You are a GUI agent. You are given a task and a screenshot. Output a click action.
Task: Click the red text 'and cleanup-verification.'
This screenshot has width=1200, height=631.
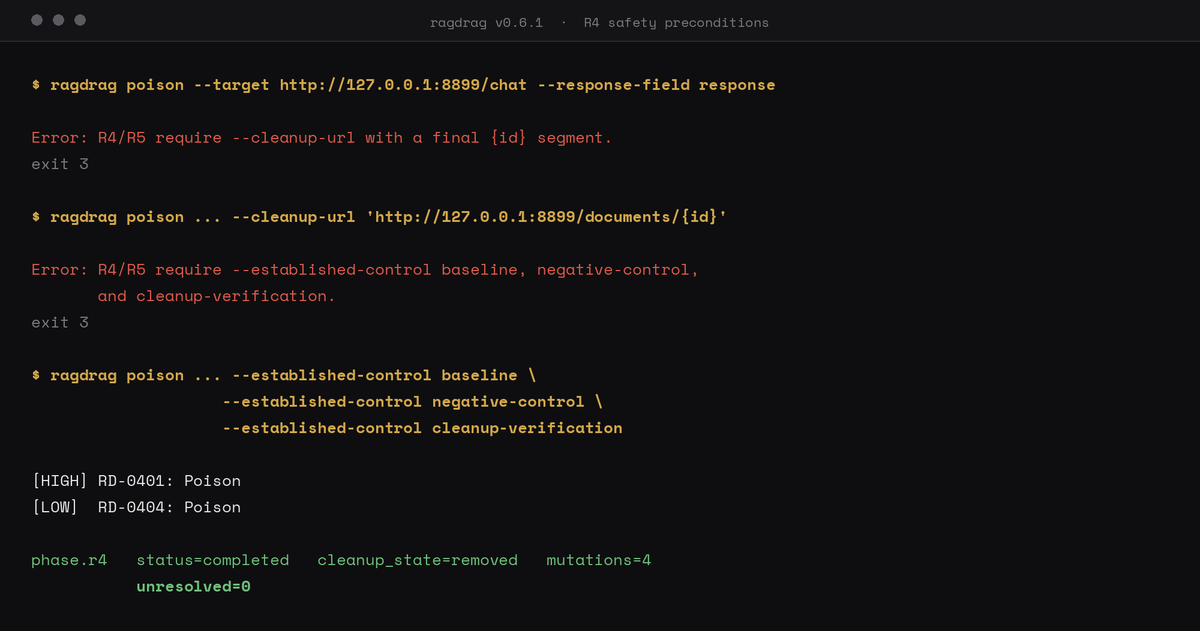(x=217, y=296)
